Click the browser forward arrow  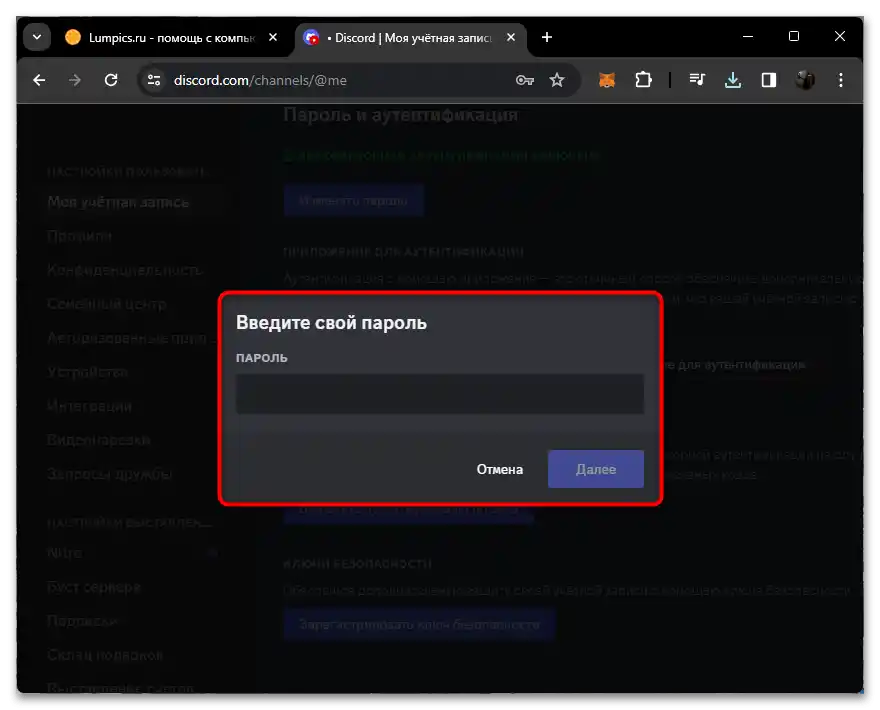(x=75, y=80)
